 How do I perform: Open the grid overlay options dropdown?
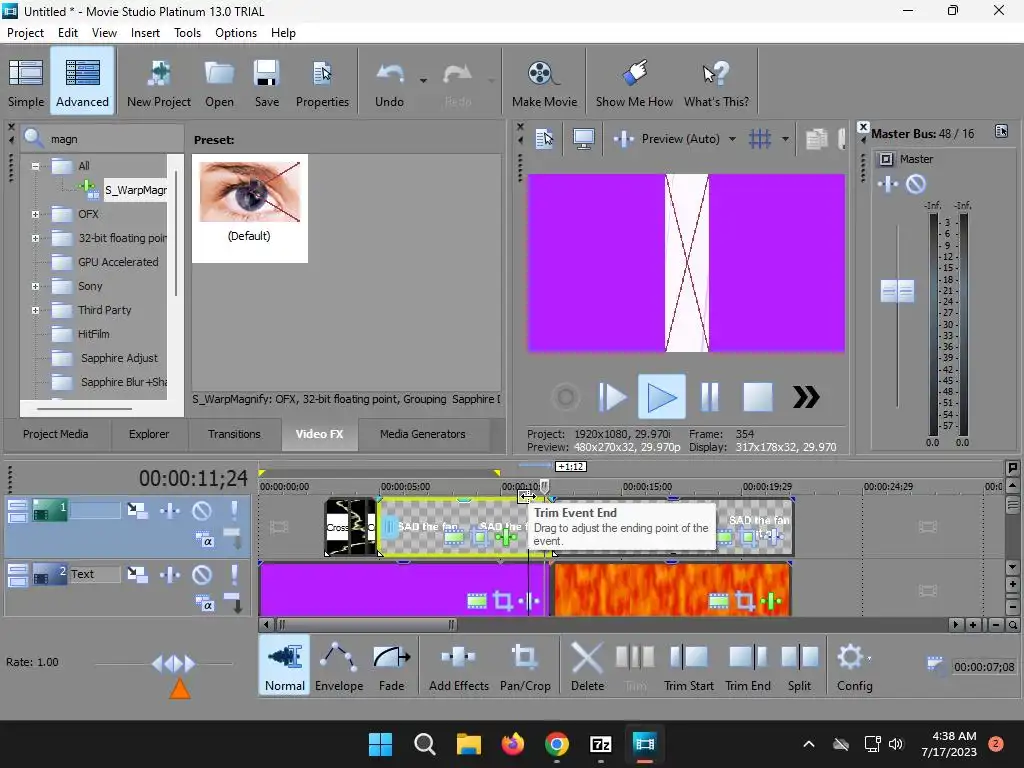coord(785,139)
